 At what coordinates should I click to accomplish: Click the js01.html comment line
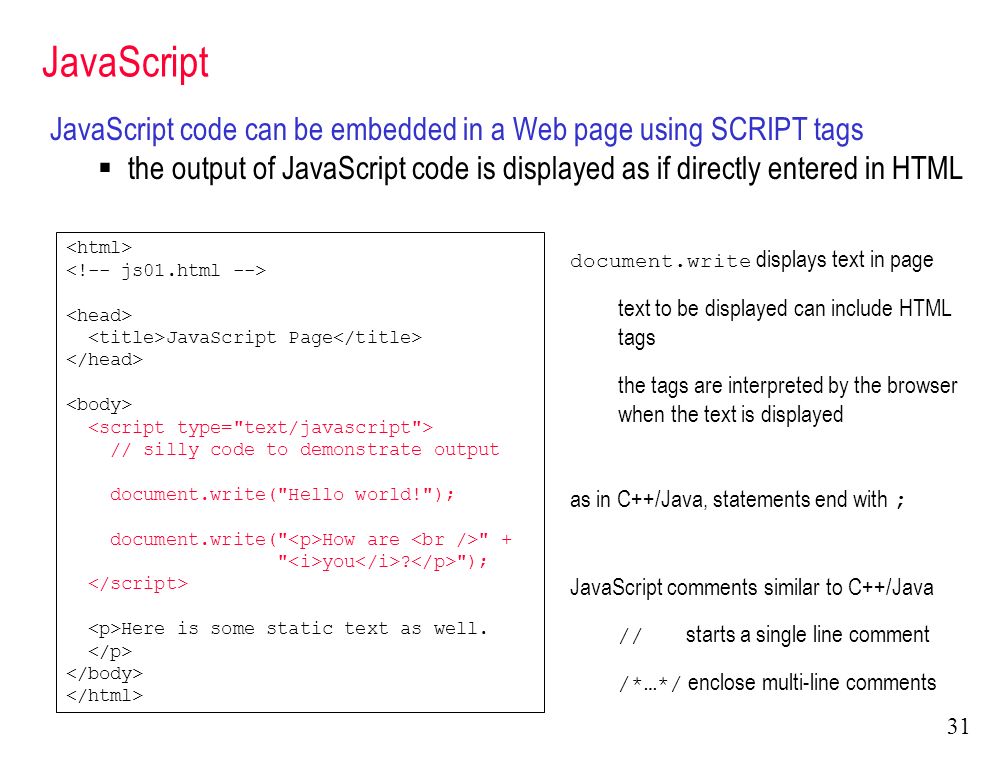(x=166, y=270)
